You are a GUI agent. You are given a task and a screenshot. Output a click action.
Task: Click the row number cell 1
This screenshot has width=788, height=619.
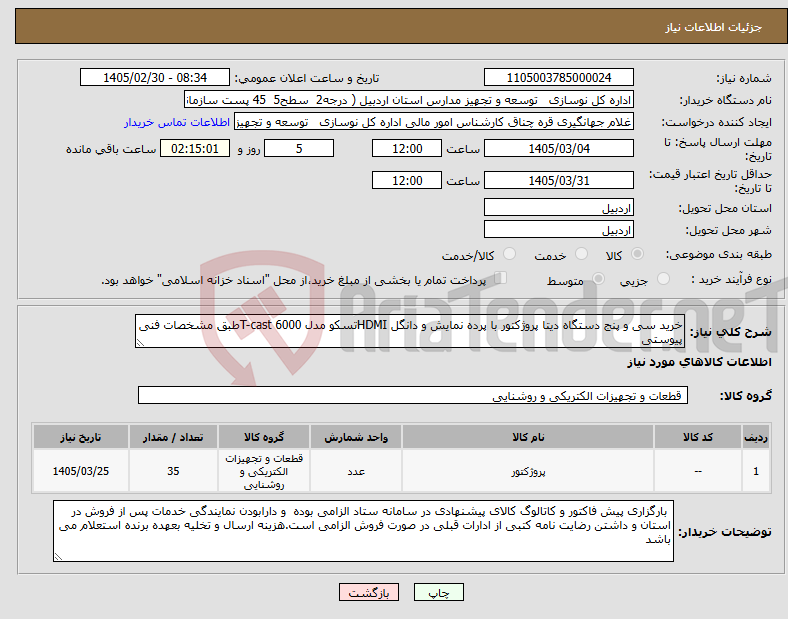(x=756, y=471)
